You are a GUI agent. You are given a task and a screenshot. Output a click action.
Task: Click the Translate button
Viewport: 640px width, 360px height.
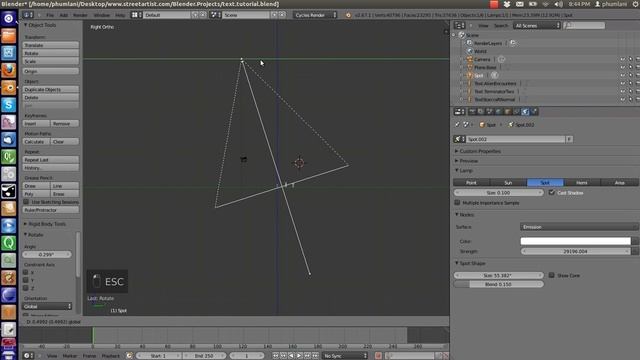(51, 45)
